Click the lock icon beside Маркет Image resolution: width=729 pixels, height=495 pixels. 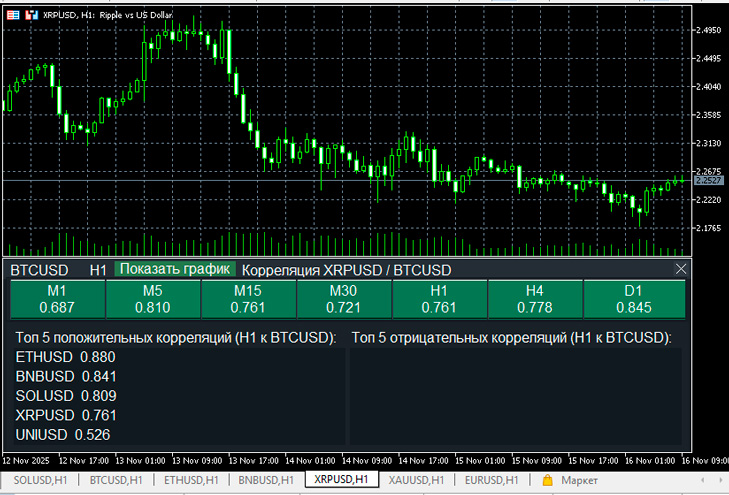coord(547,481)
